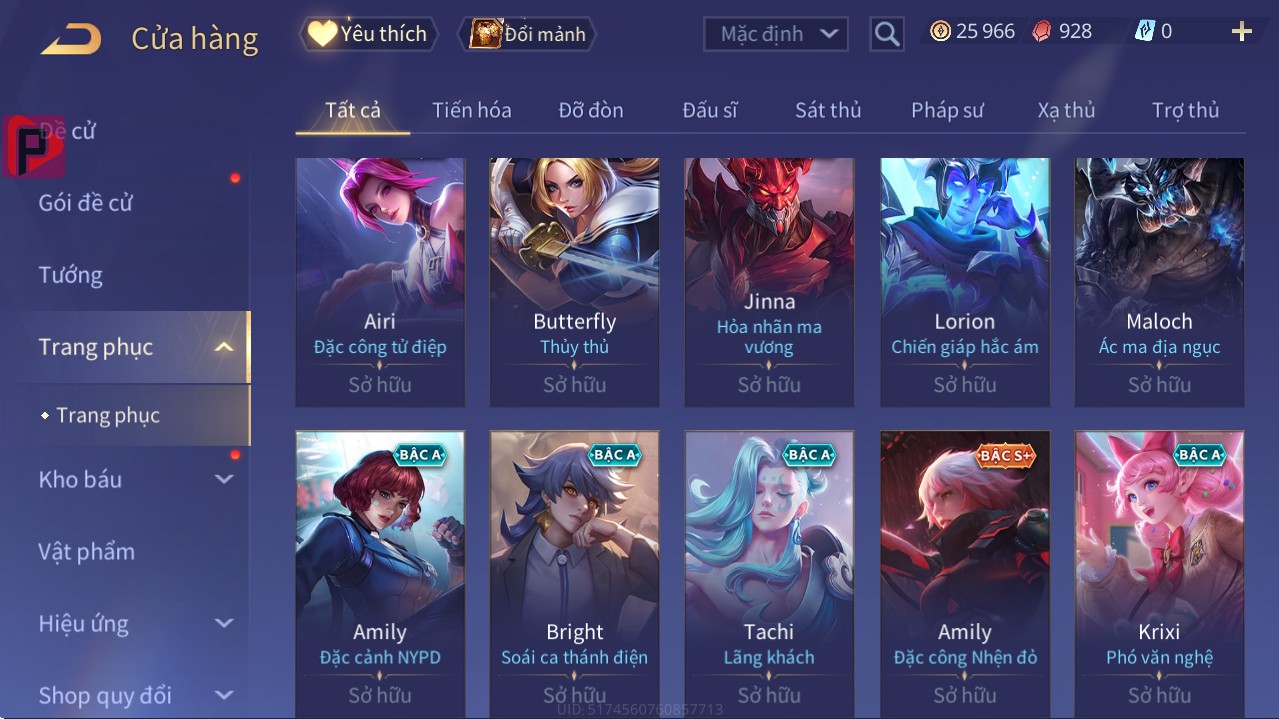1279x719 pixels.
Task: Select the Tiến hóa filter tab
Action: pos(471,110)
